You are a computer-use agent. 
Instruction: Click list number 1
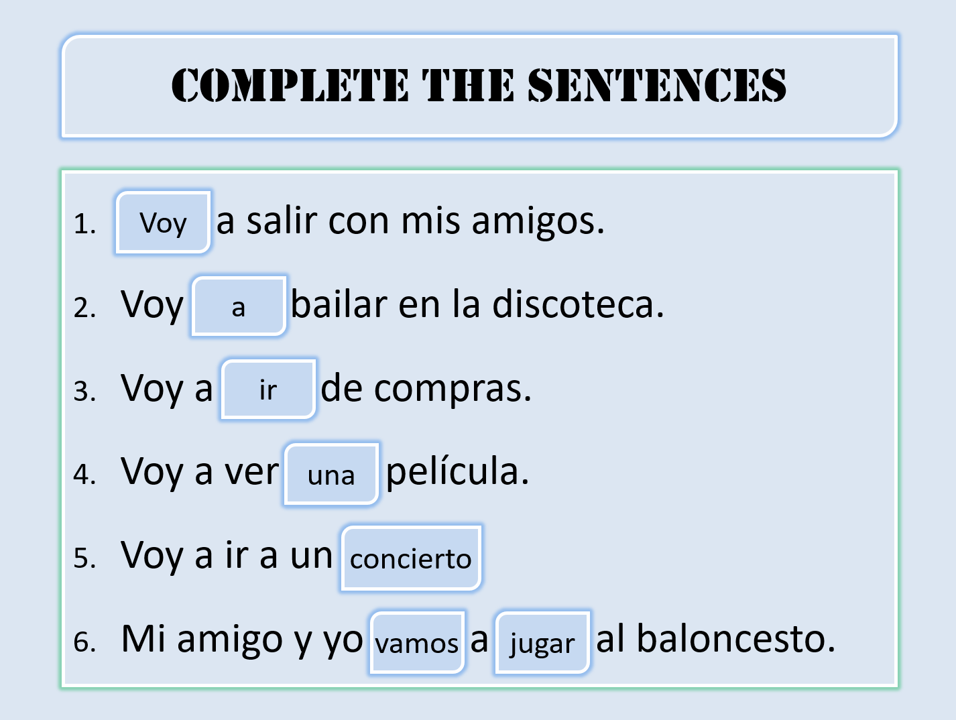coord(85,224)
